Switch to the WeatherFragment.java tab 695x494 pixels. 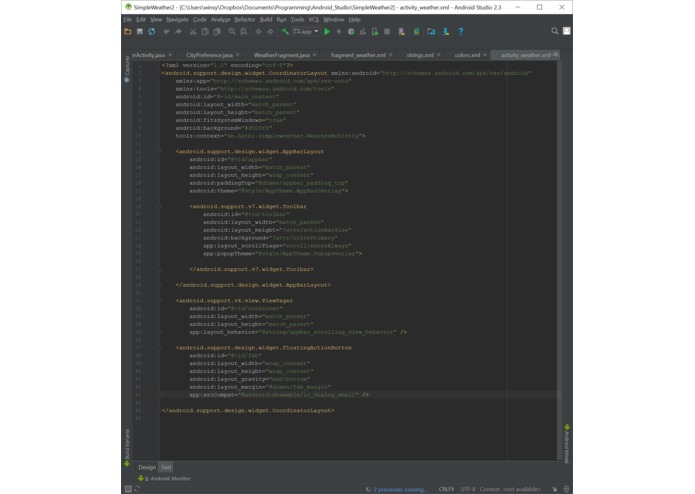coord(281,55)
